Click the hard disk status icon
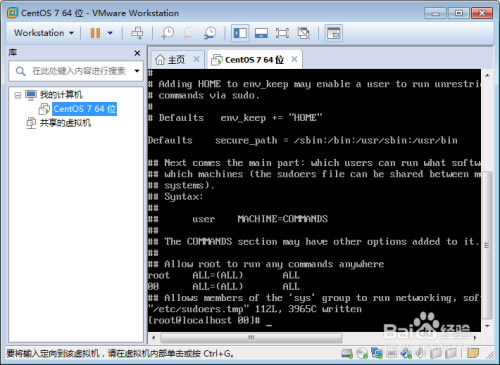500x365 pixels. (x=347, y=353)
